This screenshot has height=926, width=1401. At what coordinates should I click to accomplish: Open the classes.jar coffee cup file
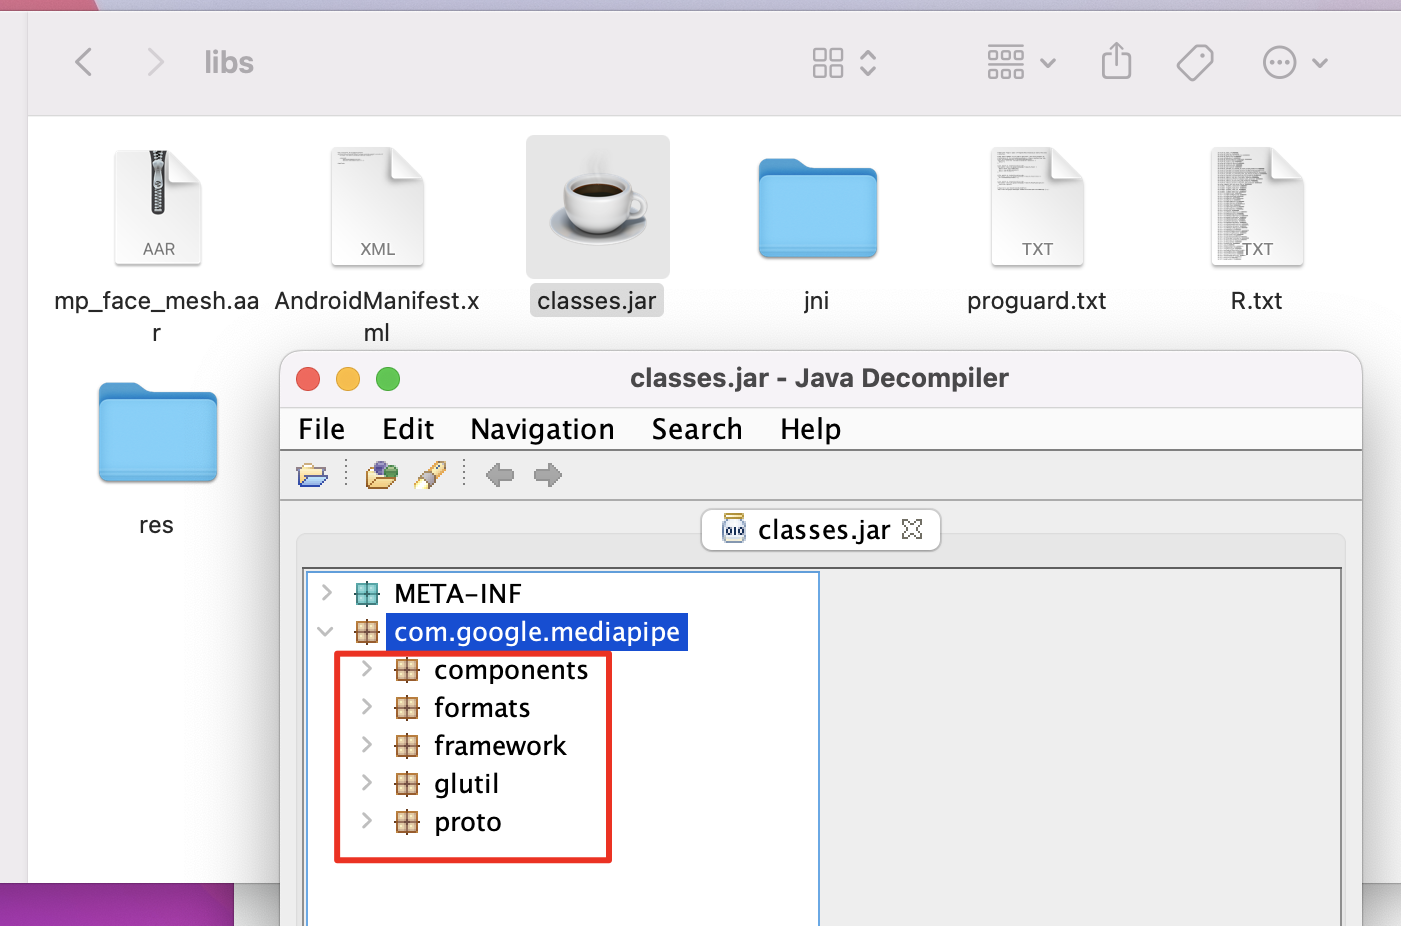(x=597, y=207)
